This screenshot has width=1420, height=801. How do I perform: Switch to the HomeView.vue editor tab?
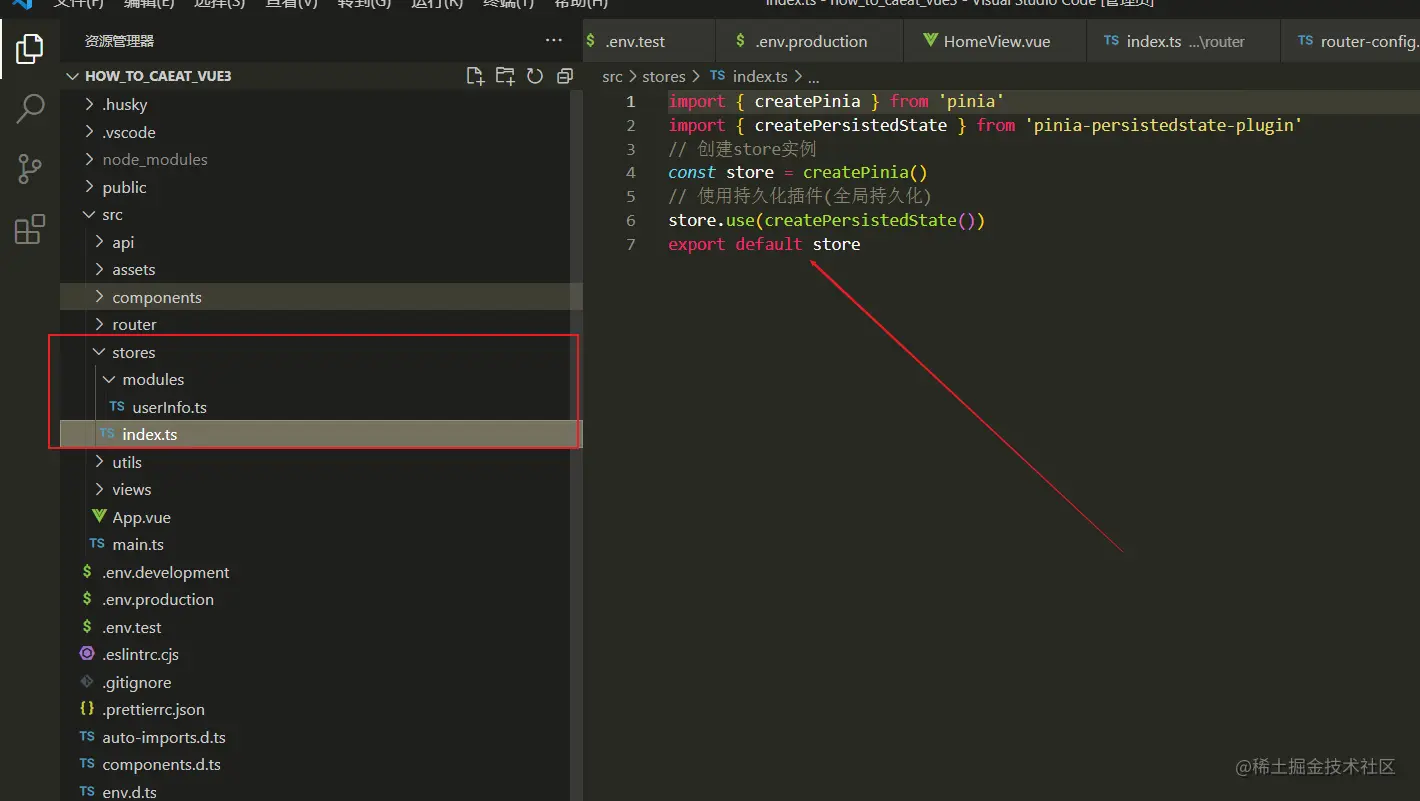point(995,41)
